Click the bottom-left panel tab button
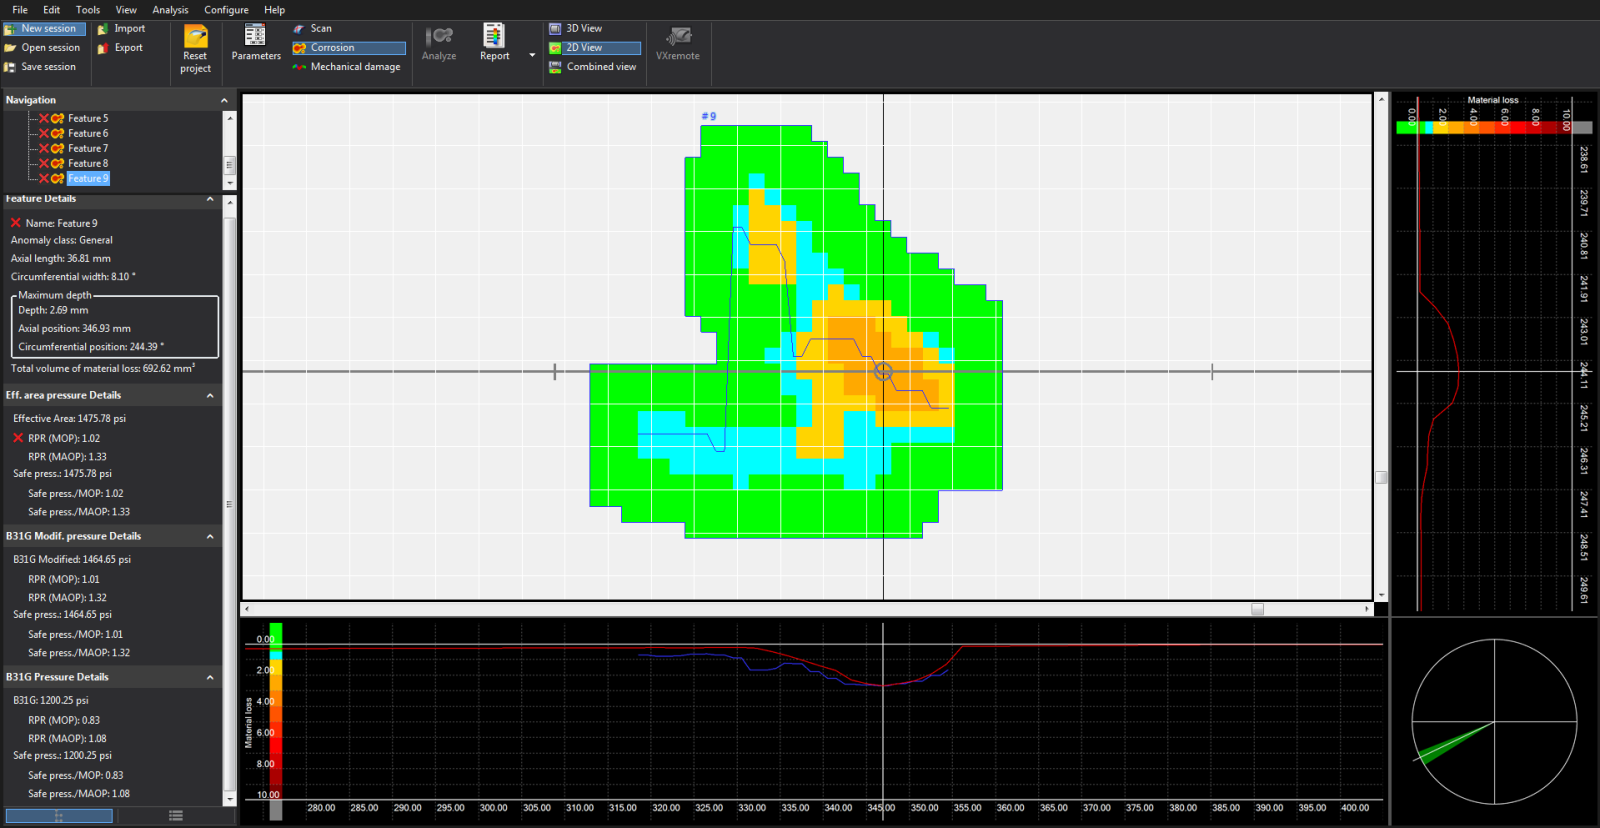The image size is (1600, 828). (58, 816)
